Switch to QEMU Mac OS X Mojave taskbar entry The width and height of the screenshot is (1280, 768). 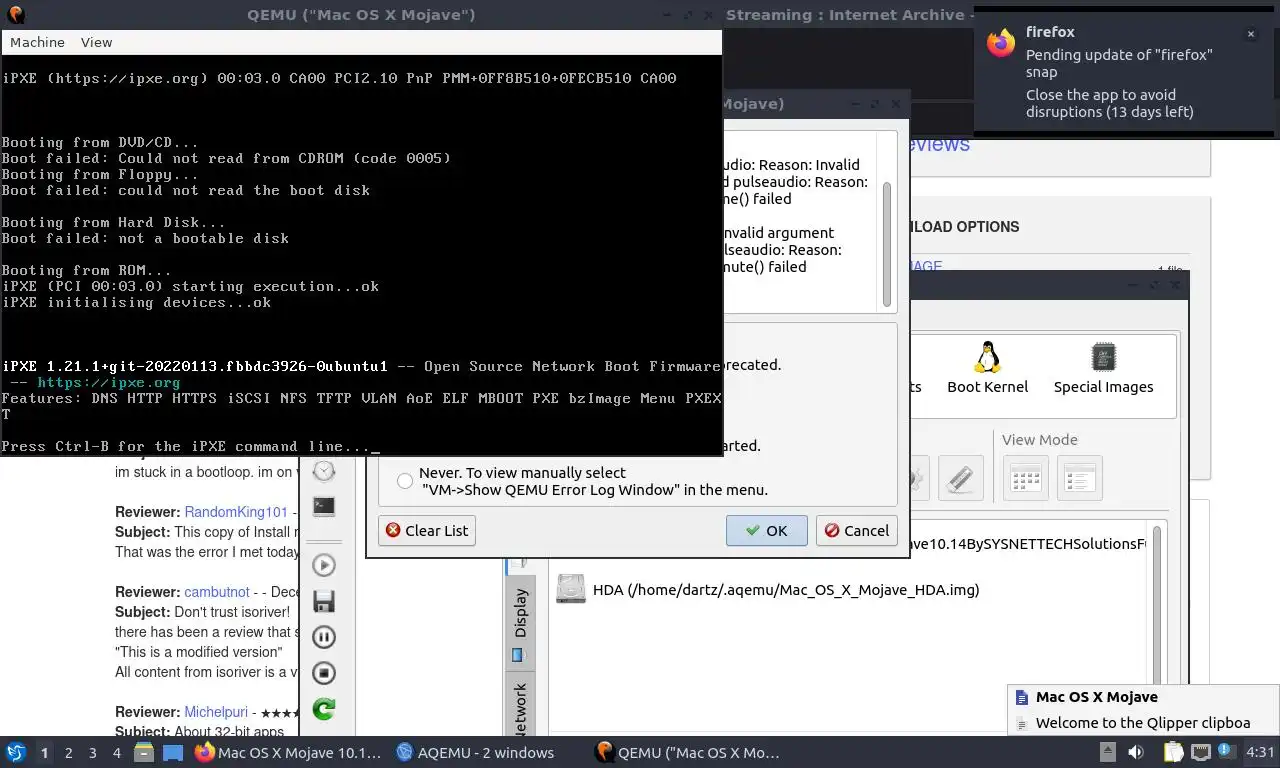pyautogui.click(x=688, y=752)
